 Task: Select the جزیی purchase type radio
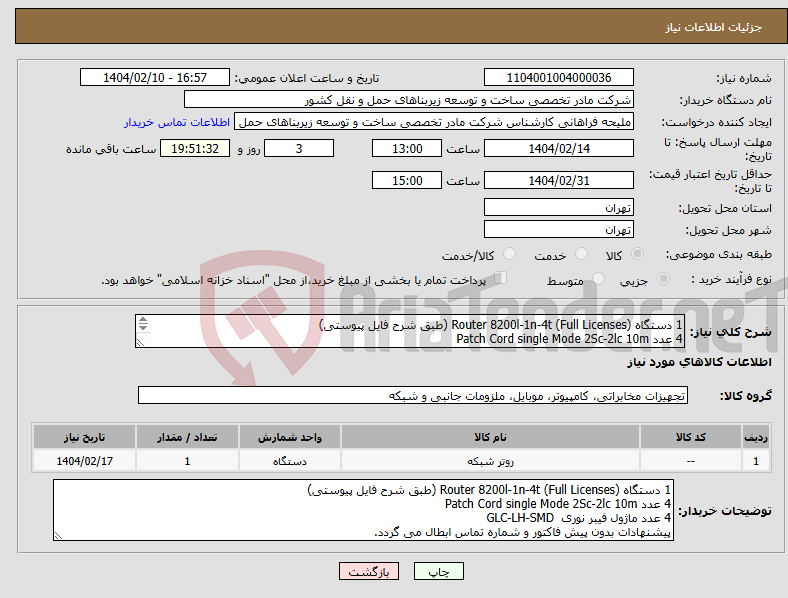coord(663,278)
